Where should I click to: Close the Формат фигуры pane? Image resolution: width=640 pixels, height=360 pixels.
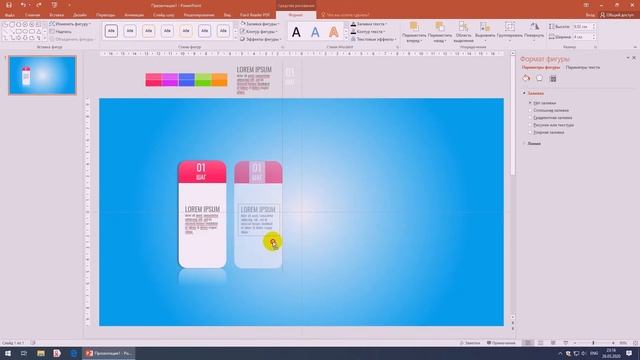pyautogui.click(x=634, y=58)
